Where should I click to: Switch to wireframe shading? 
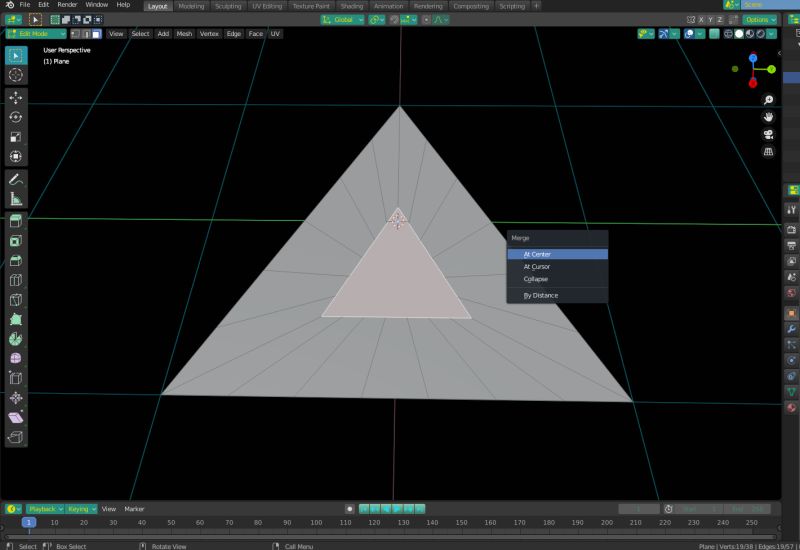728,34
